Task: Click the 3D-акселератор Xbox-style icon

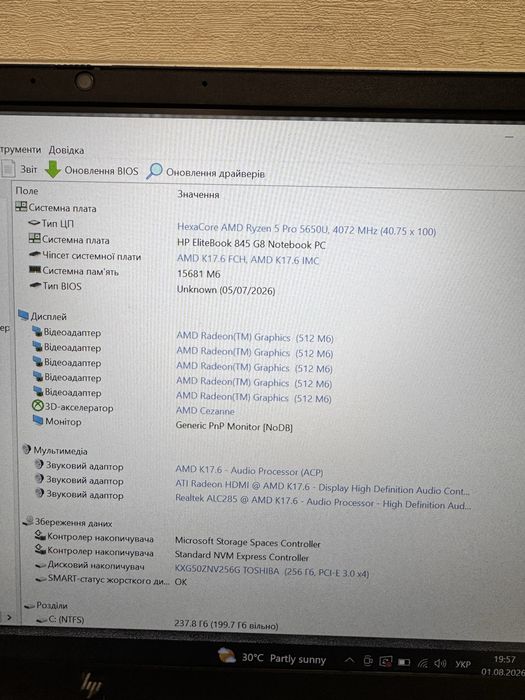Action: point(38,406)
